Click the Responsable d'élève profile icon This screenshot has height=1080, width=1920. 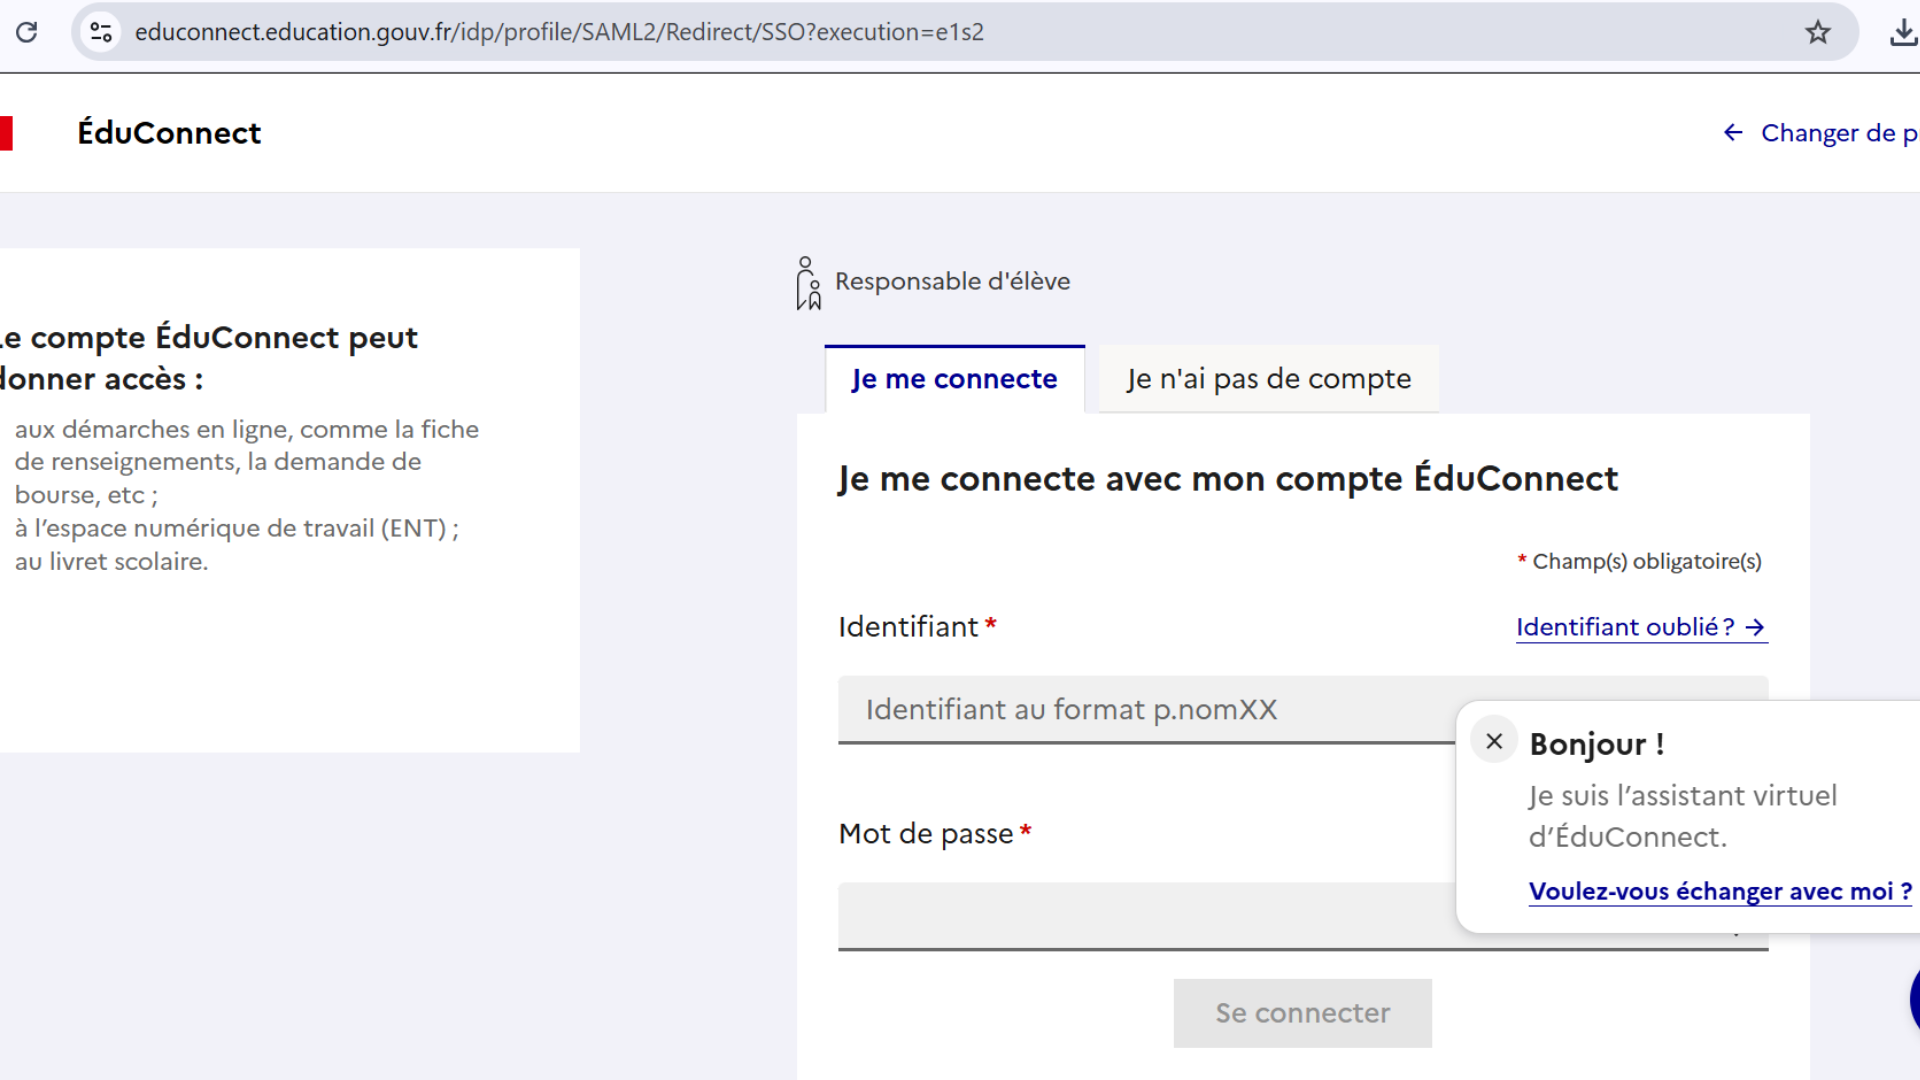pyautogui.click(x=808, y=283)
